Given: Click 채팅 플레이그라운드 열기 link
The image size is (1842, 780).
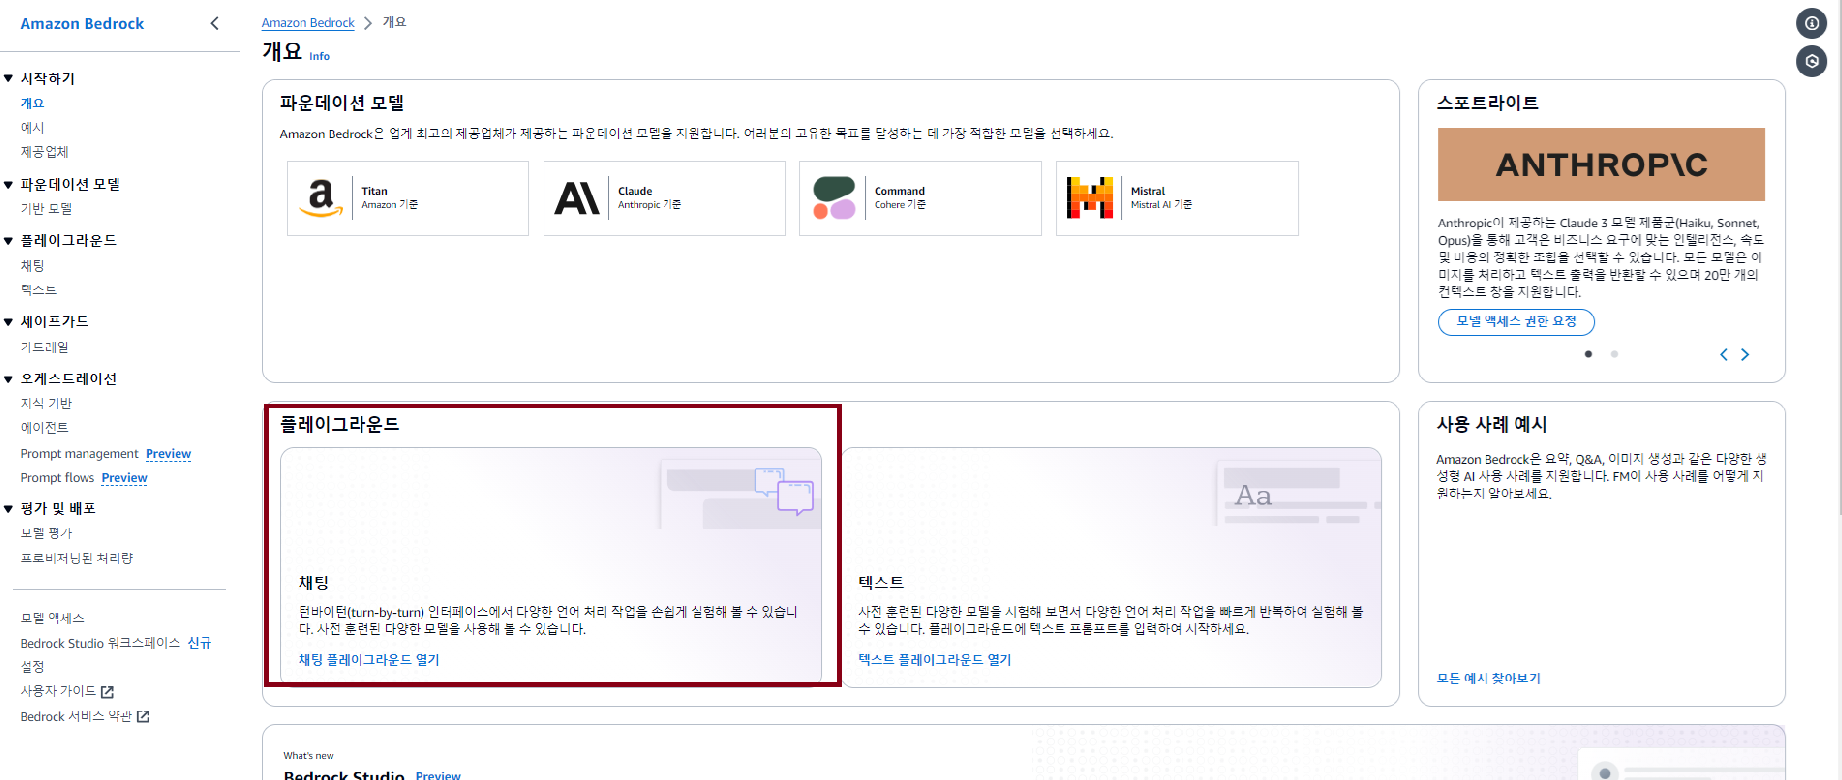Looking at the screenshot, I should pos(369,660).
